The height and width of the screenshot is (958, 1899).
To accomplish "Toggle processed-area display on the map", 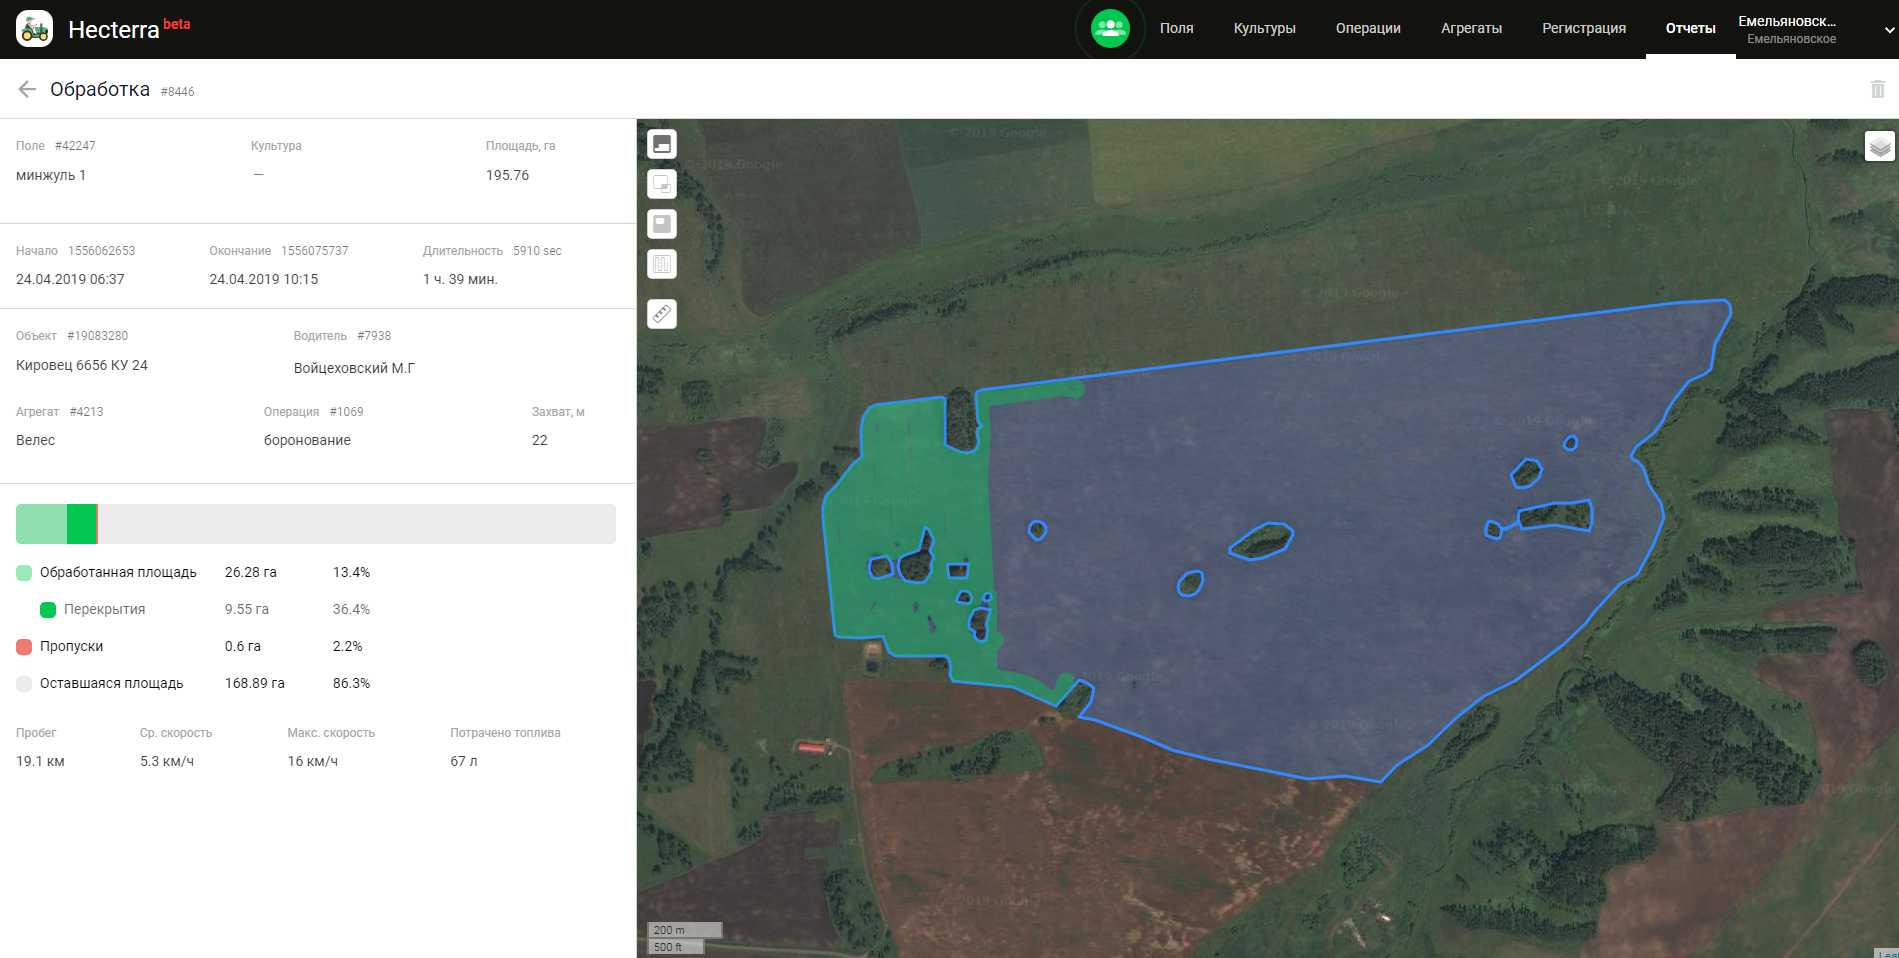I will tap(662, 144).
